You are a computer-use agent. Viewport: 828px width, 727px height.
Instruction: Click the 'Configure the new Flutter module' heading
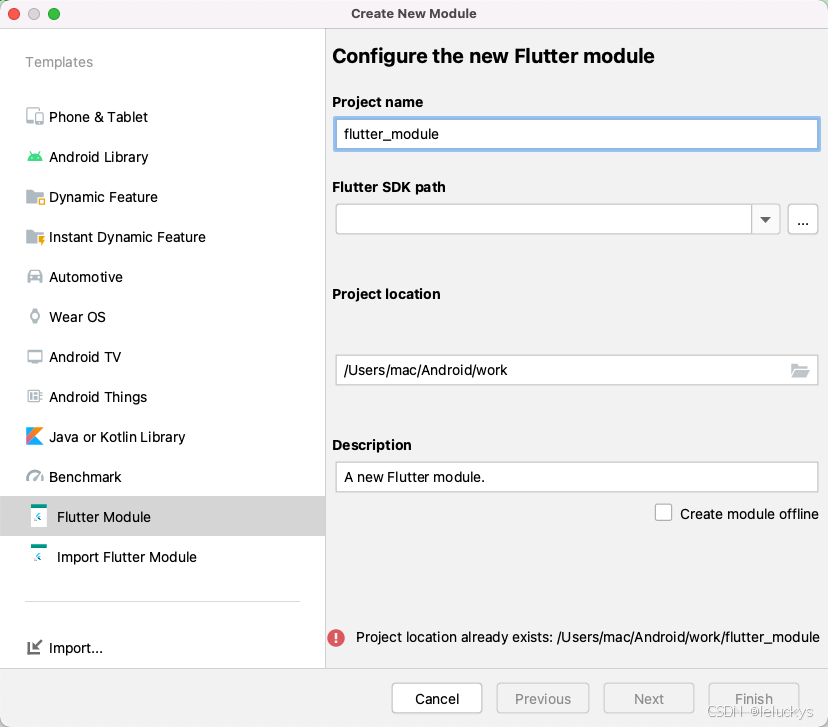coord(493,56)
